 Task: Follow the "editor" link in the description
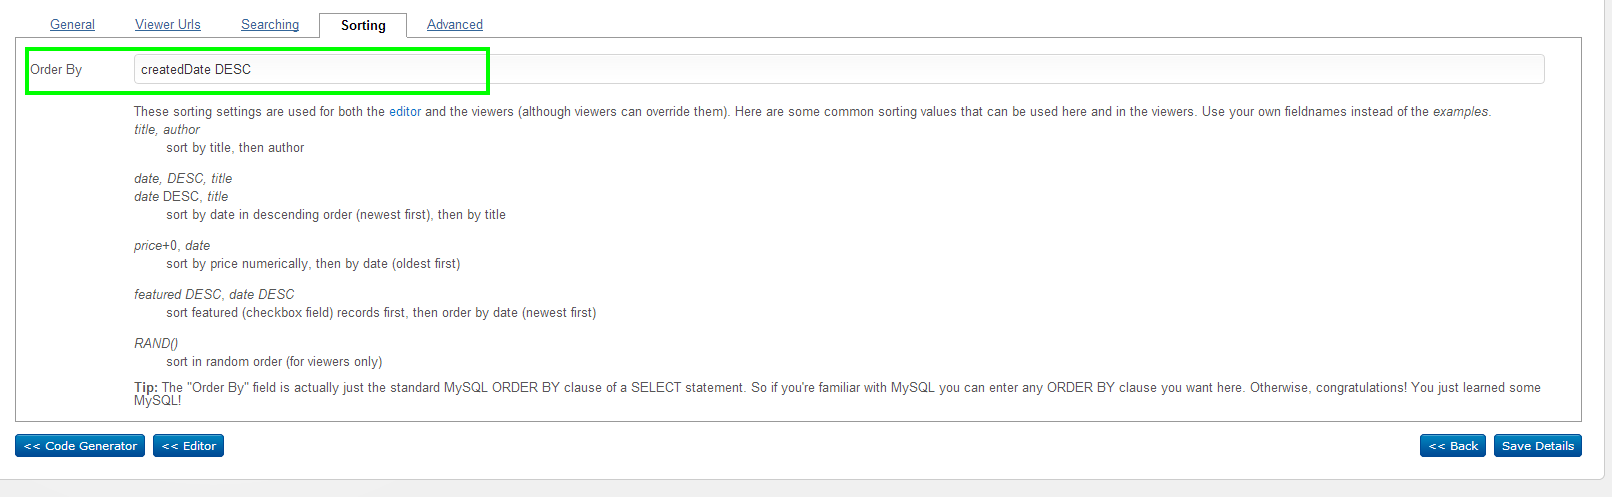(x=405, y=112)
